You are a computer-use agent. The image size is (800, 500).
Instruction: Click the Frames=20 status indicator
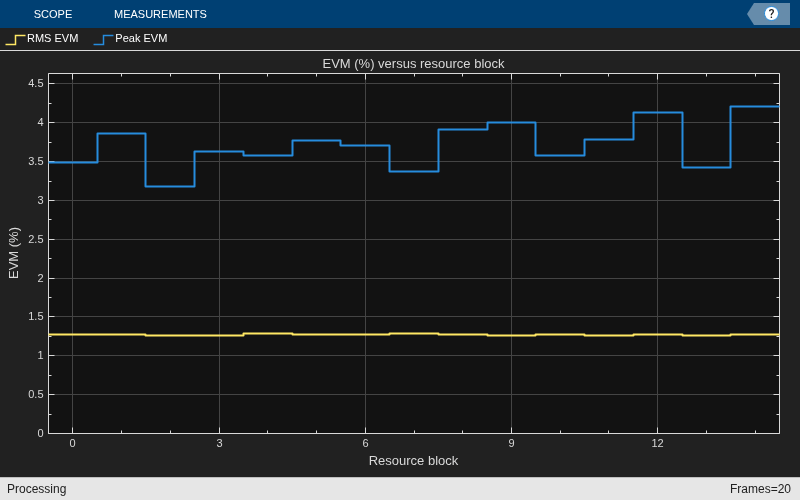coord(760,489)
